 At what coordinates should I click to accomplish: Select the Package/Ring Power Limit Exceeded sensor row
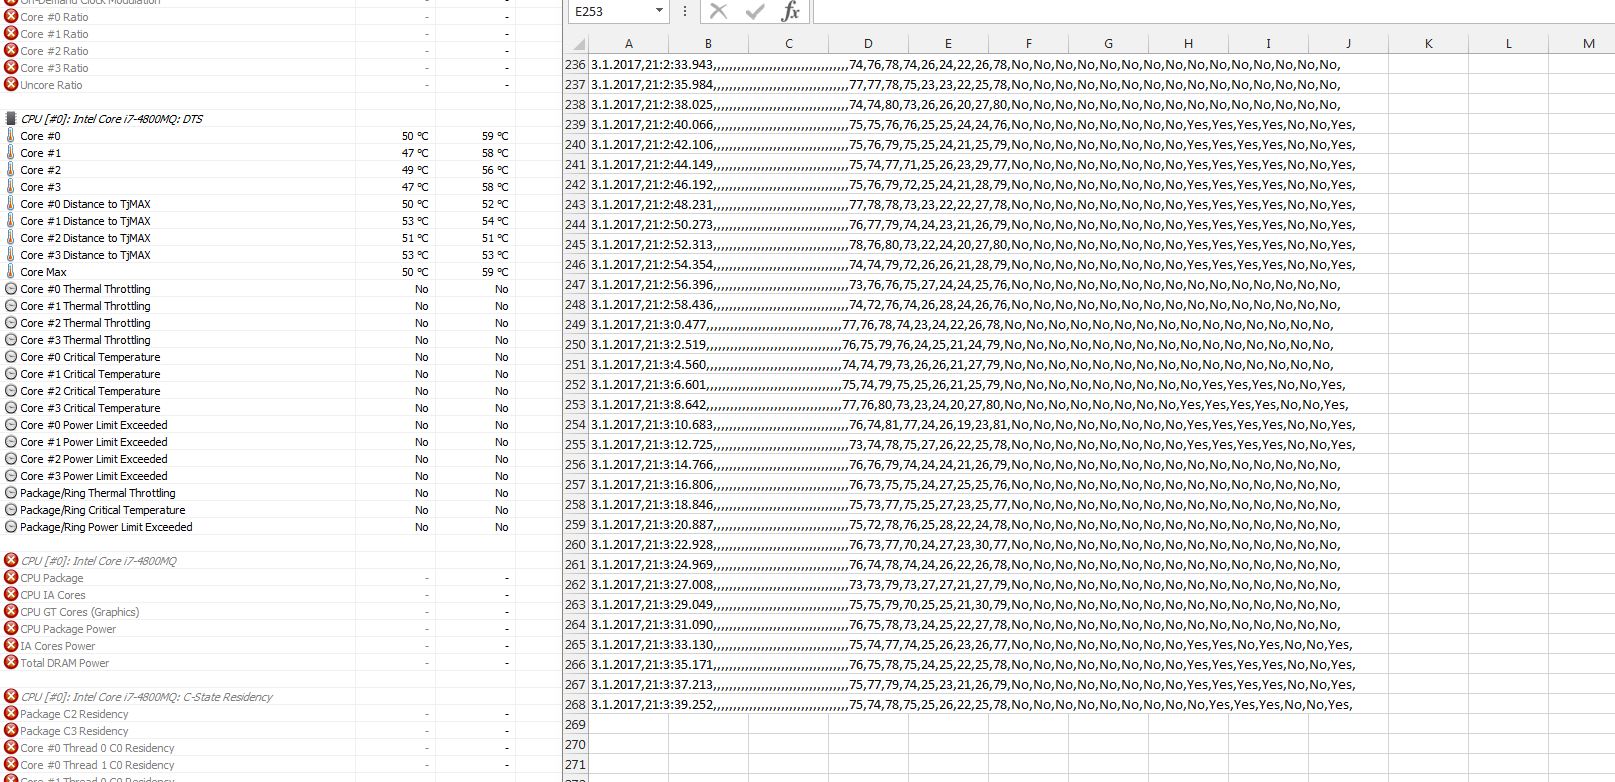click(x=106, y=527)
